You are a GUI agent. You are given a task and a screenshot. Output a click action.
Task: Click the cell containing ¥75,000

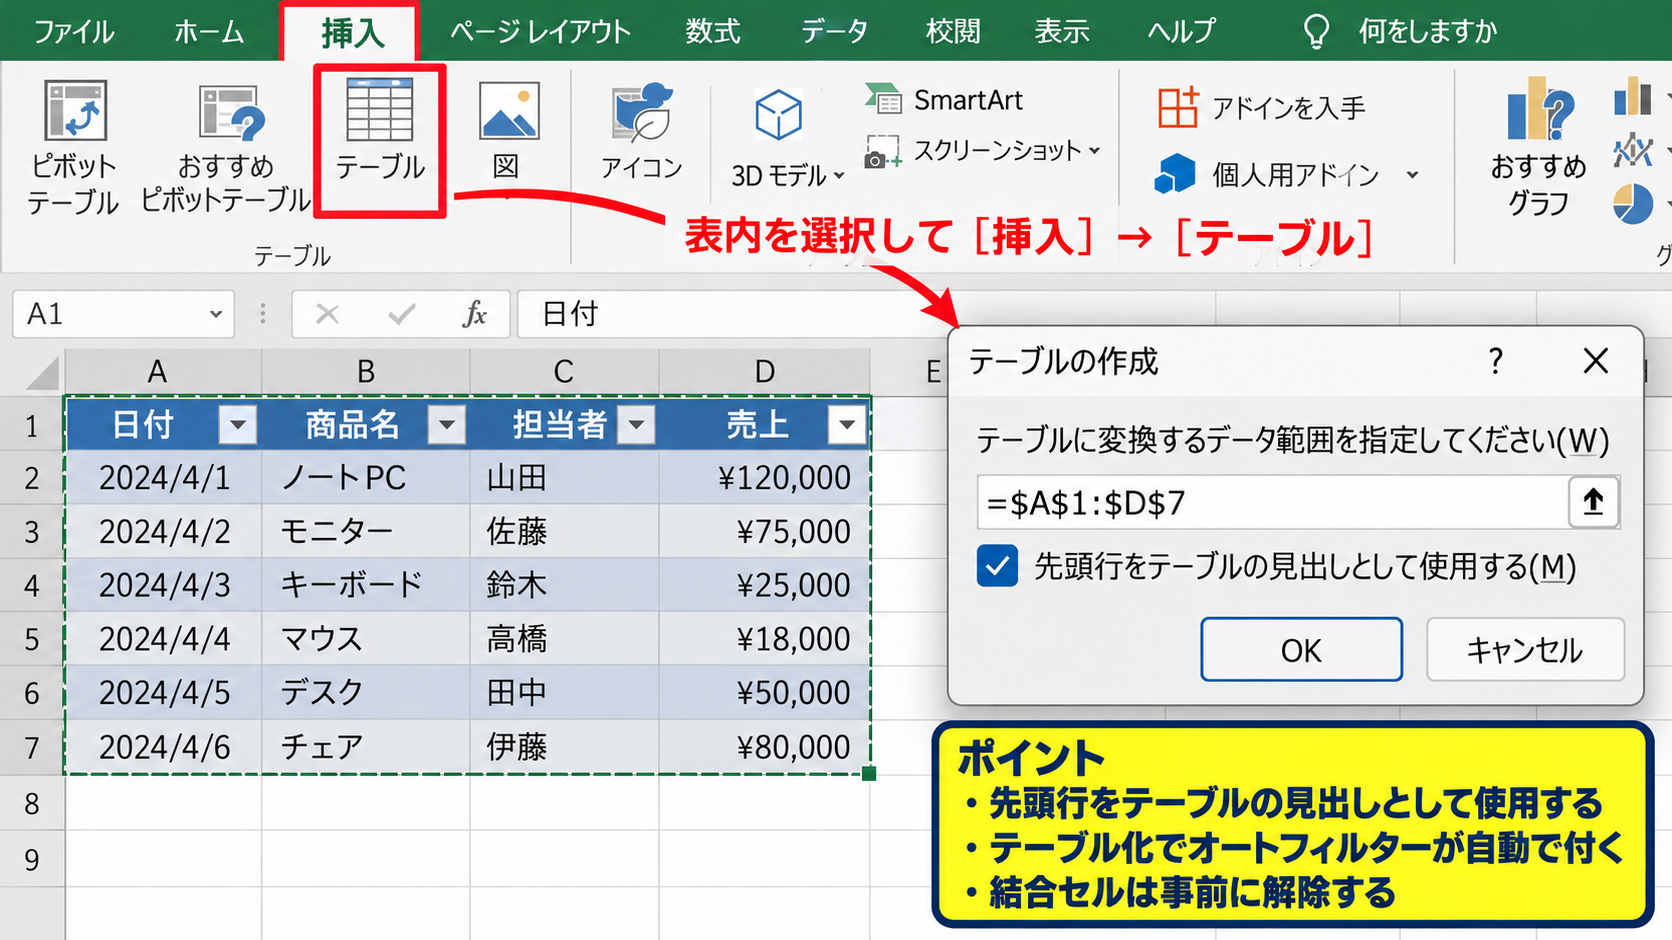click(x=765, y=531)
